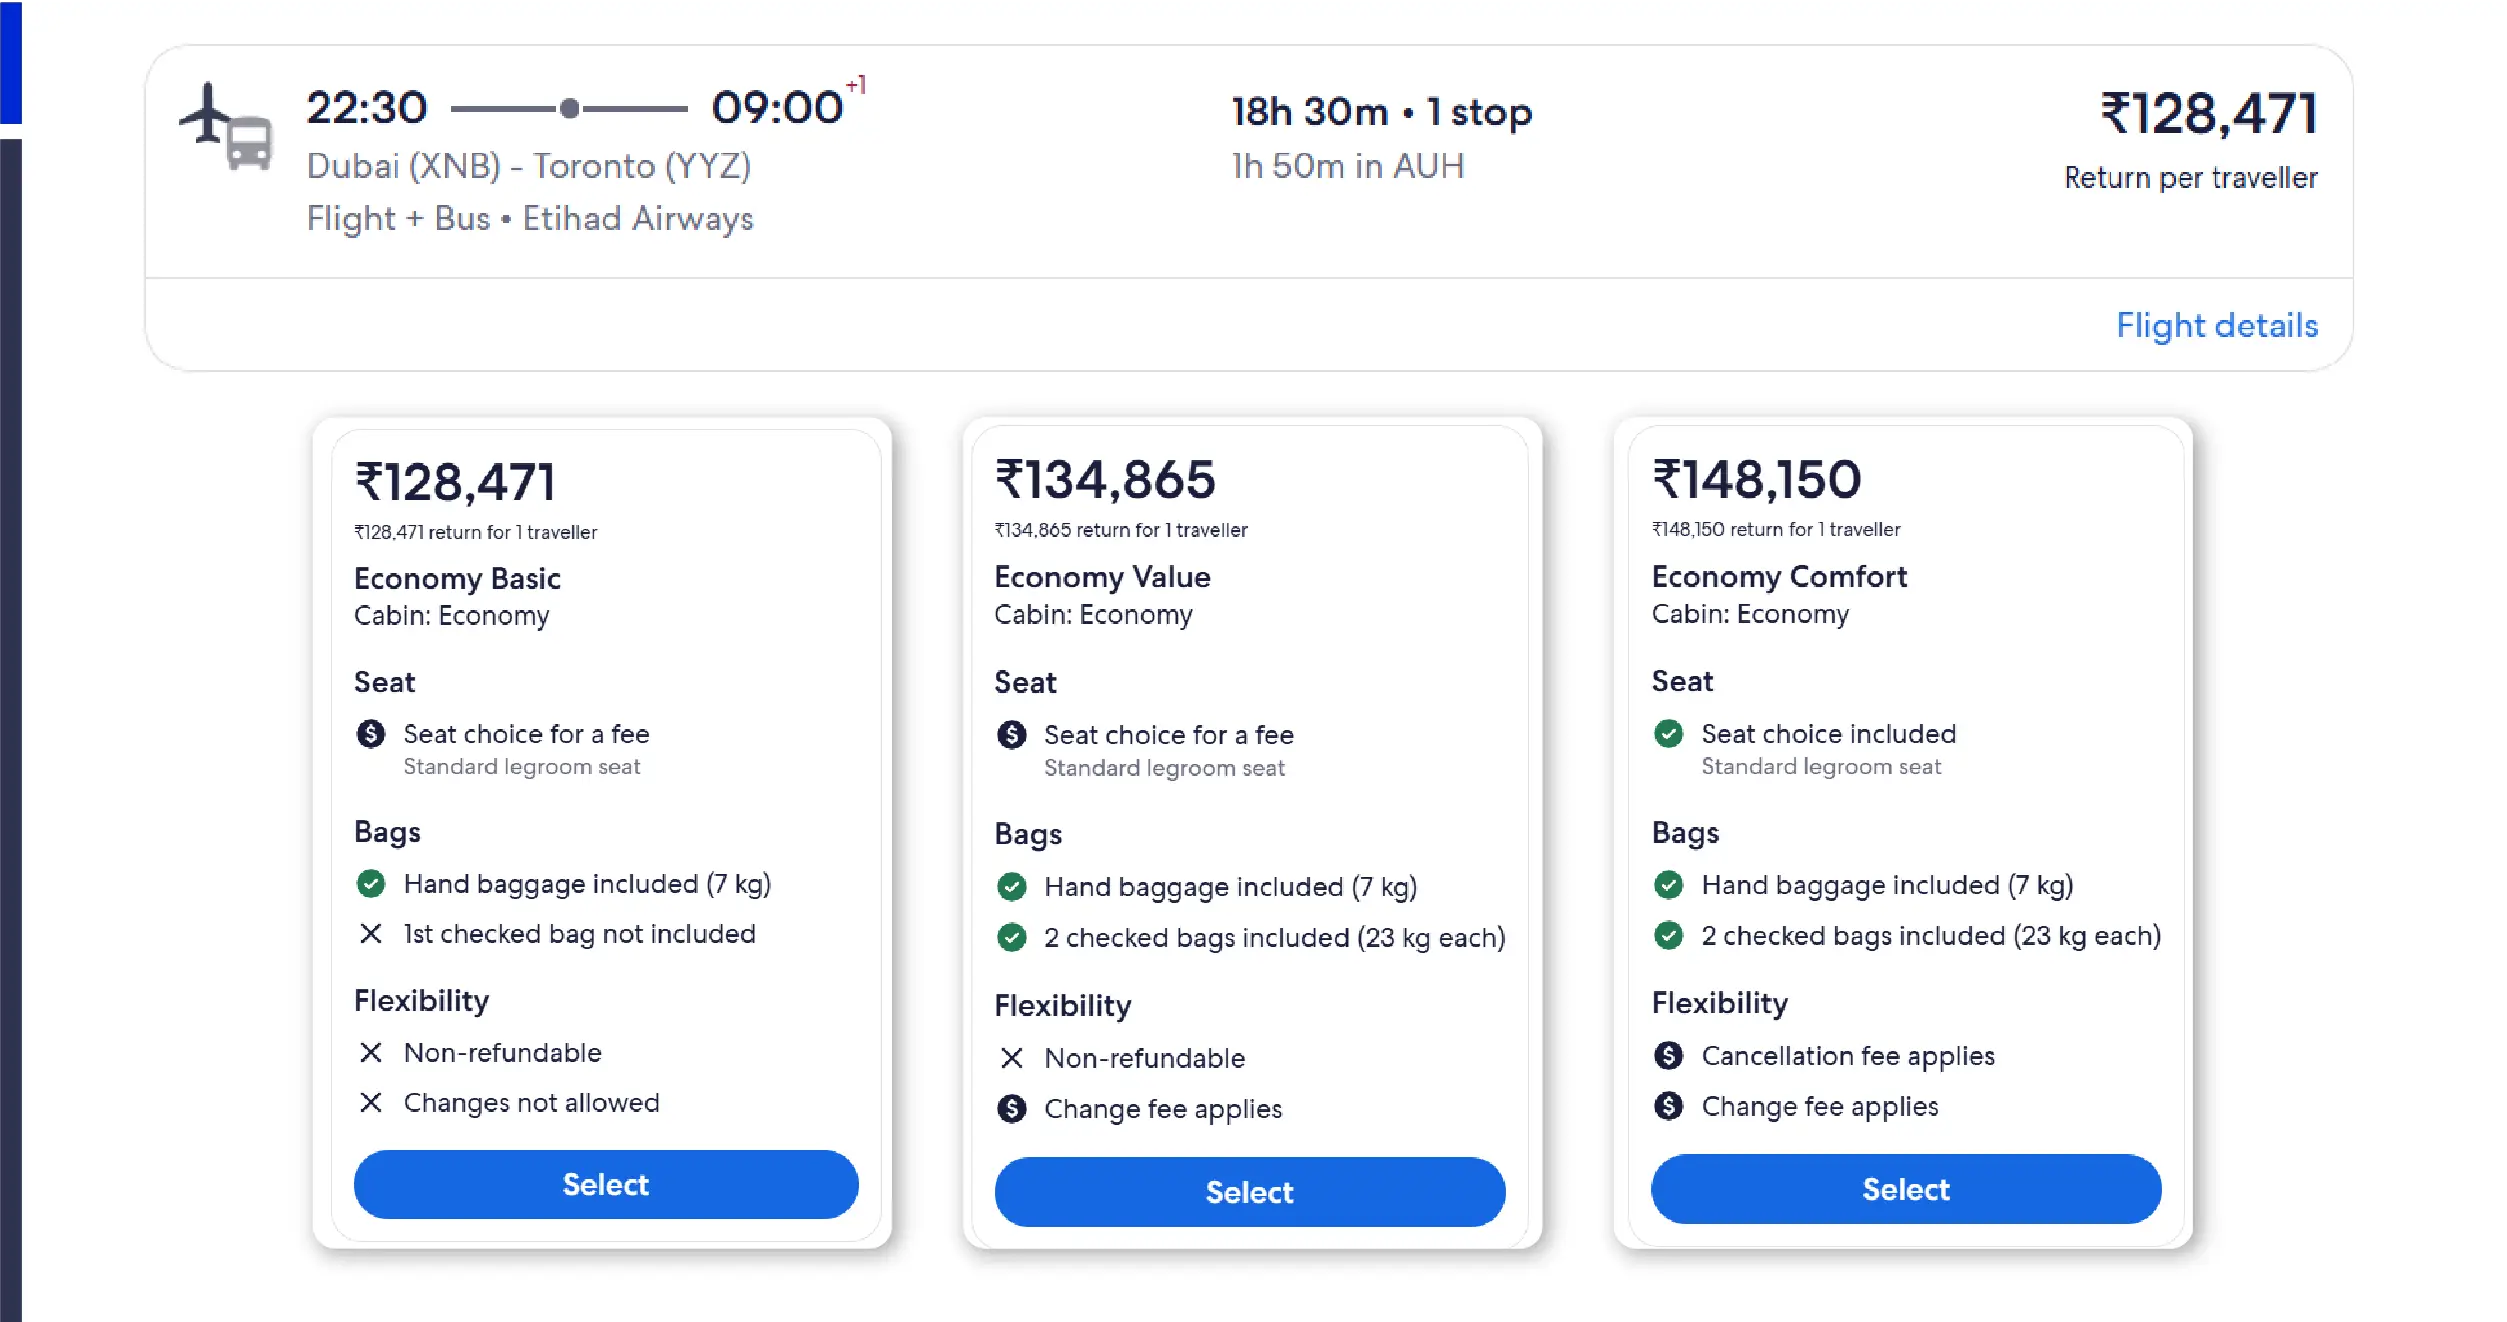Click the fee icon beside Cancellation fee applies
Viewport: 2507px width, 1322px height.
1668,1056
